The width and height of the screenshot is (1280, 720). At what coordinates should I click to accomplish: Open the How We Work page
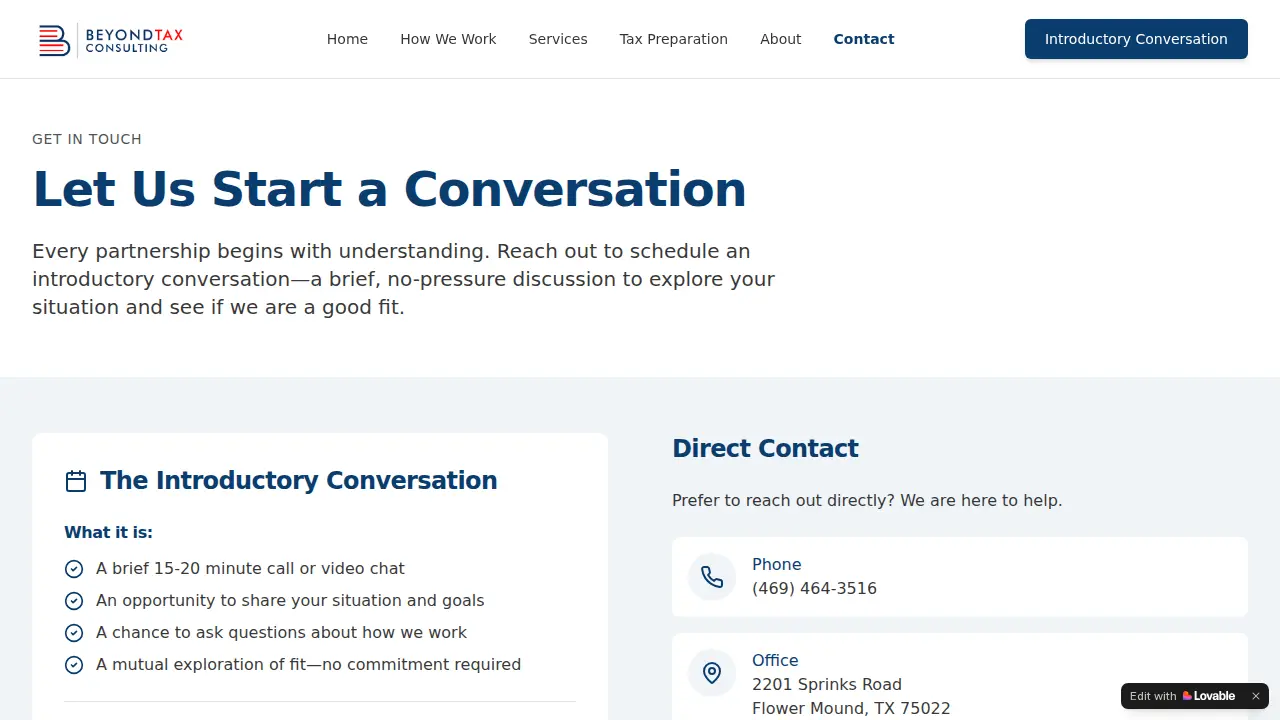448,39
